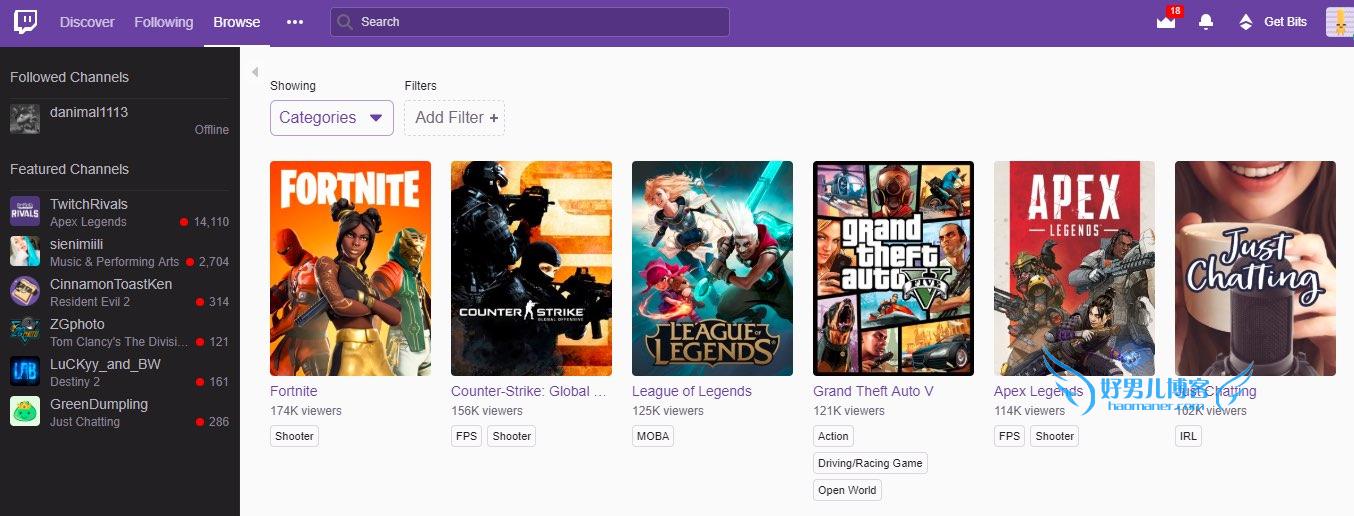Click the magnifier search icon
Viewport: 1354px width, 516px height.
pos(345,22)
